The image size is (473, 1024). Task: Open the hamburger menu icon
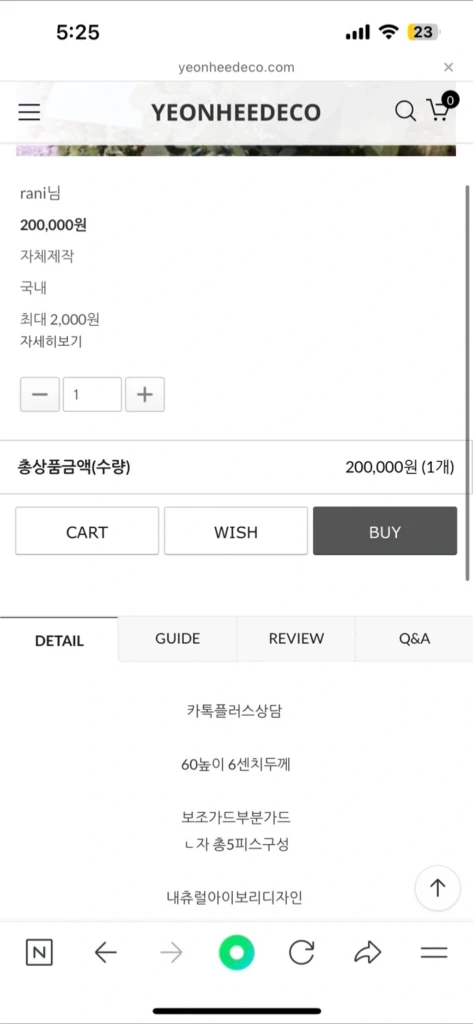pos(29,112)
